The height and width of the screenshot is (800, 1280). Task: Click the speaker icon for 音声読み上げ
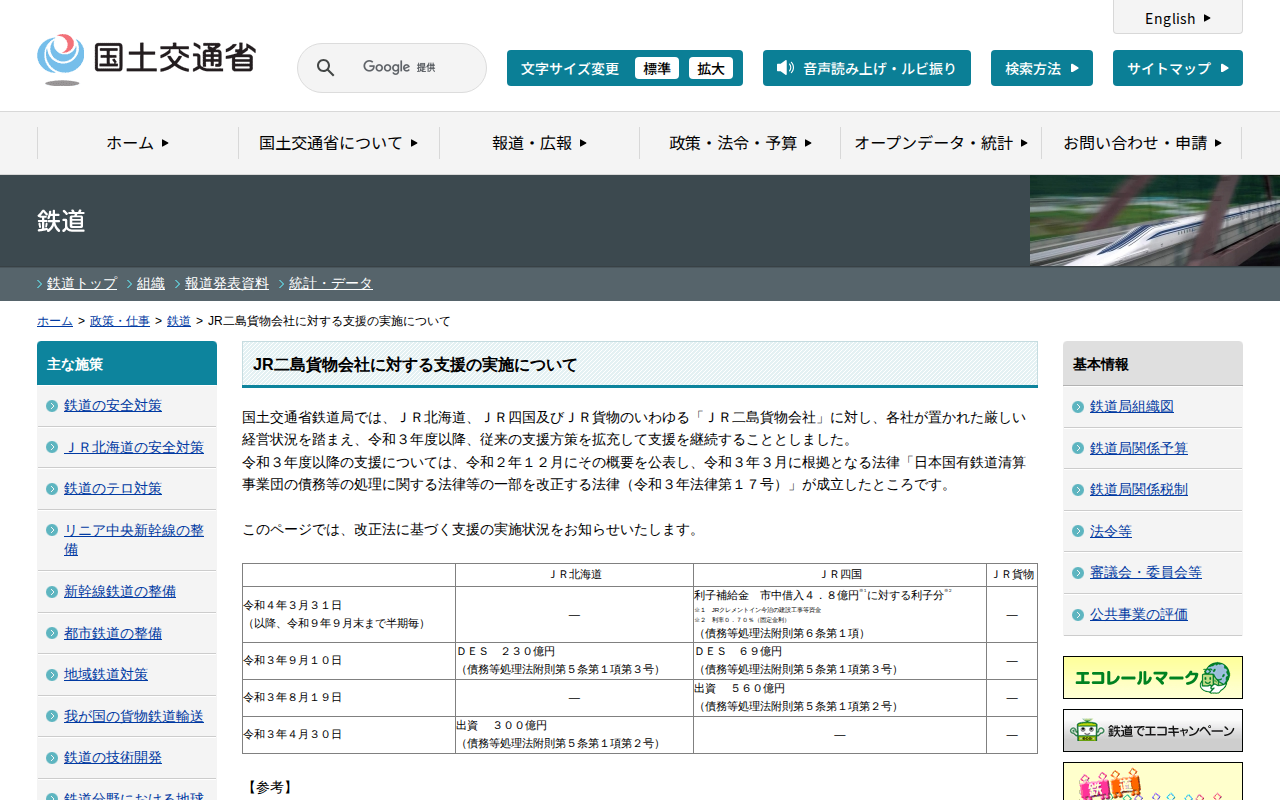[785, 68]
